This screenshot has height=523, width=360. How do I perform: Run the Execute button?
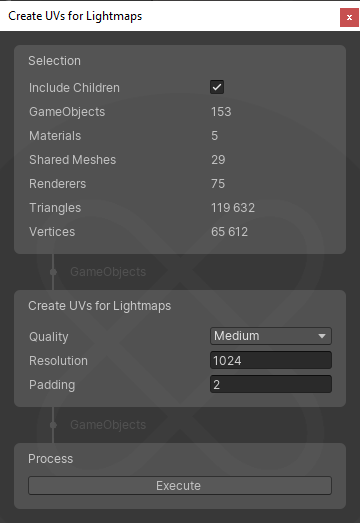[180, 486]
